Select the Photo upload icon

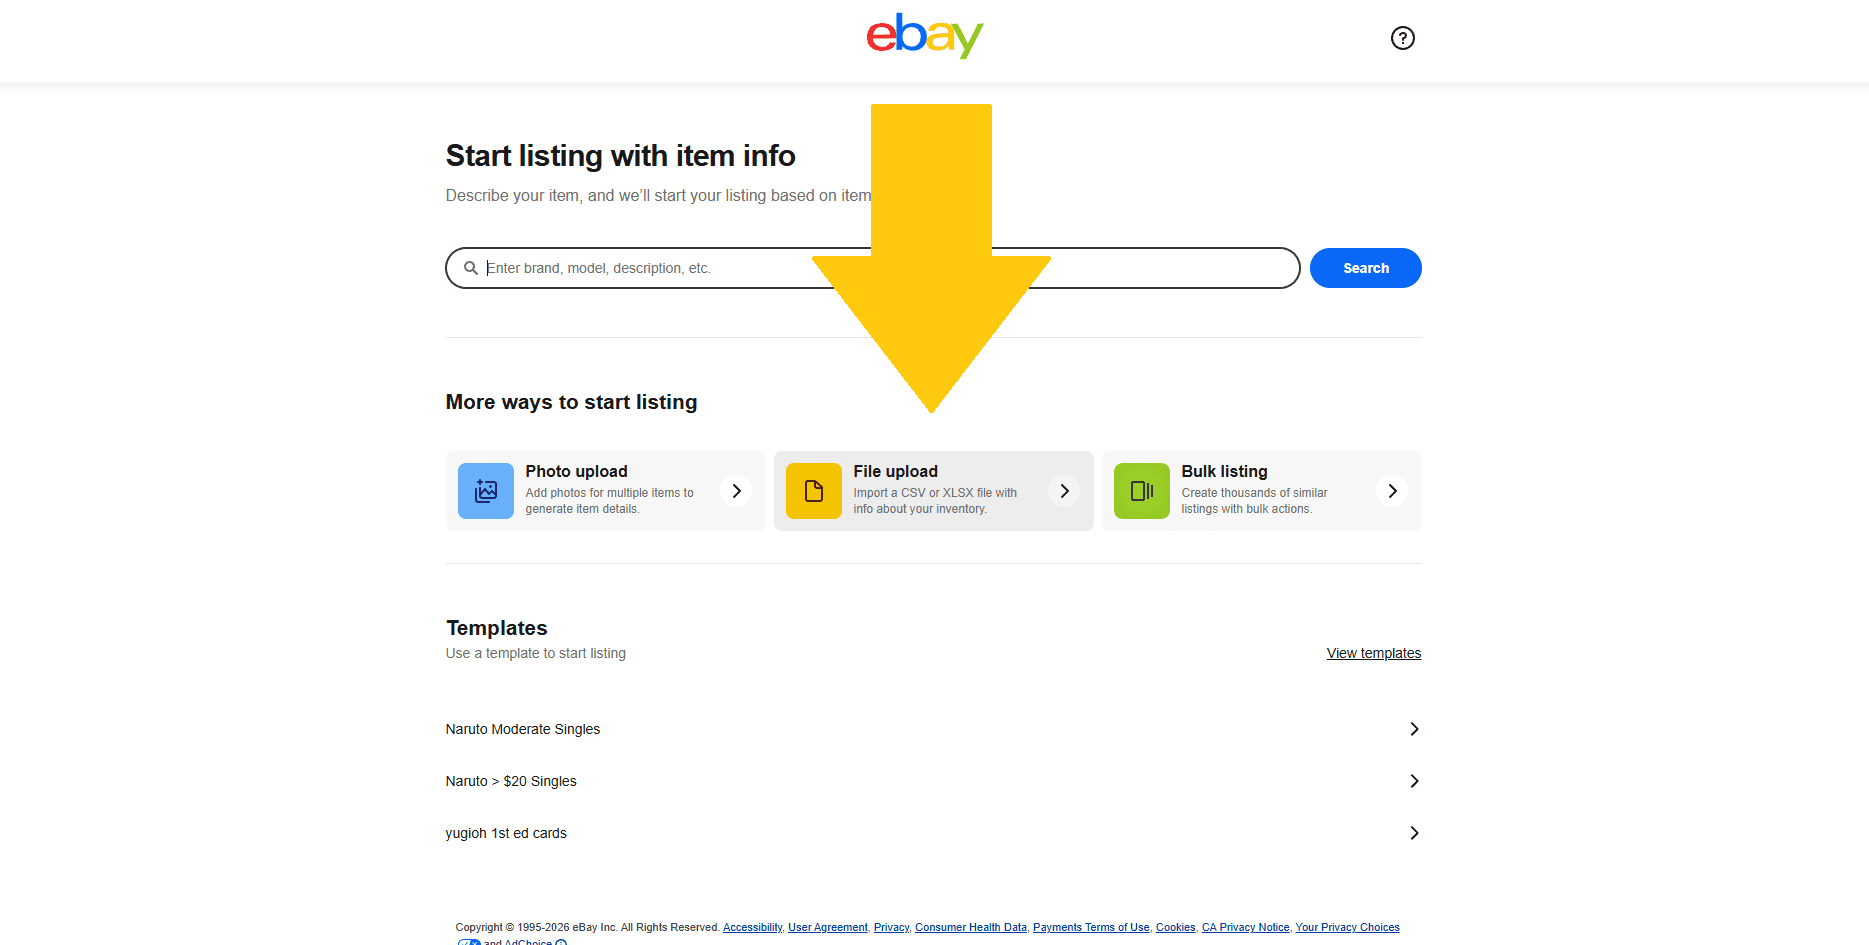point(485,491)
